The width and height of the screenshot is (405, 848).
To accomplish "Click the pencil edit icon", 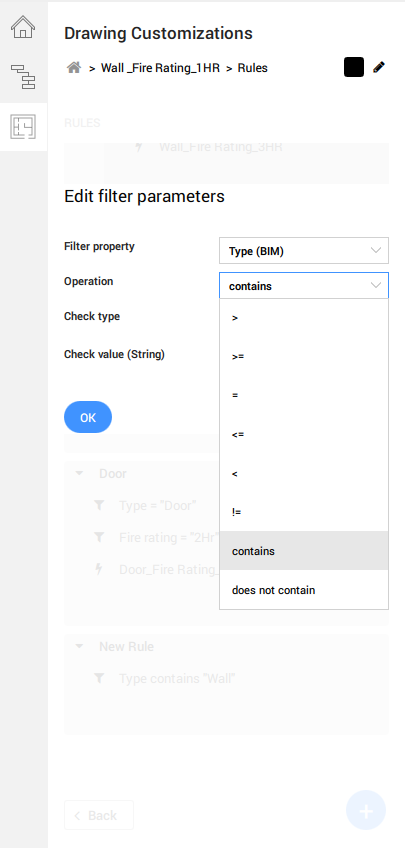I will point(379,68).
